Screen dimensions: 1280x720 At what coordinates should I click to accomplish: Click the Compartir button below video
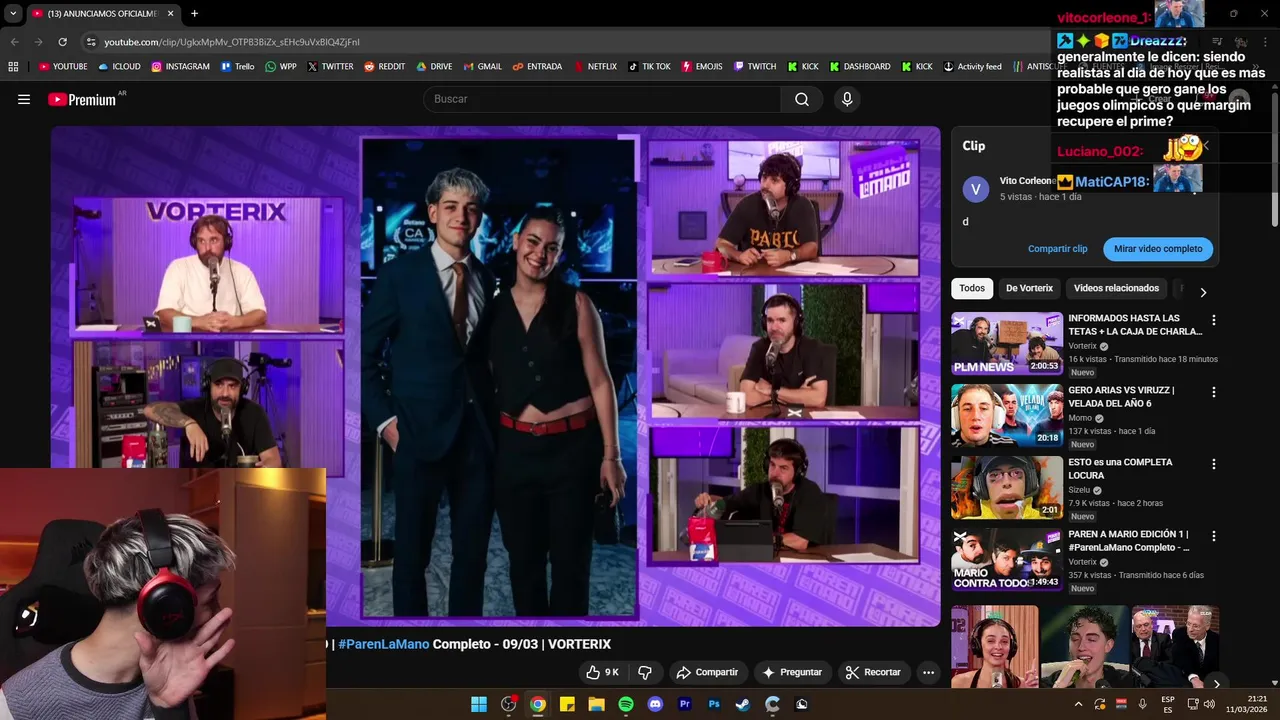click(x=707, y=672)
